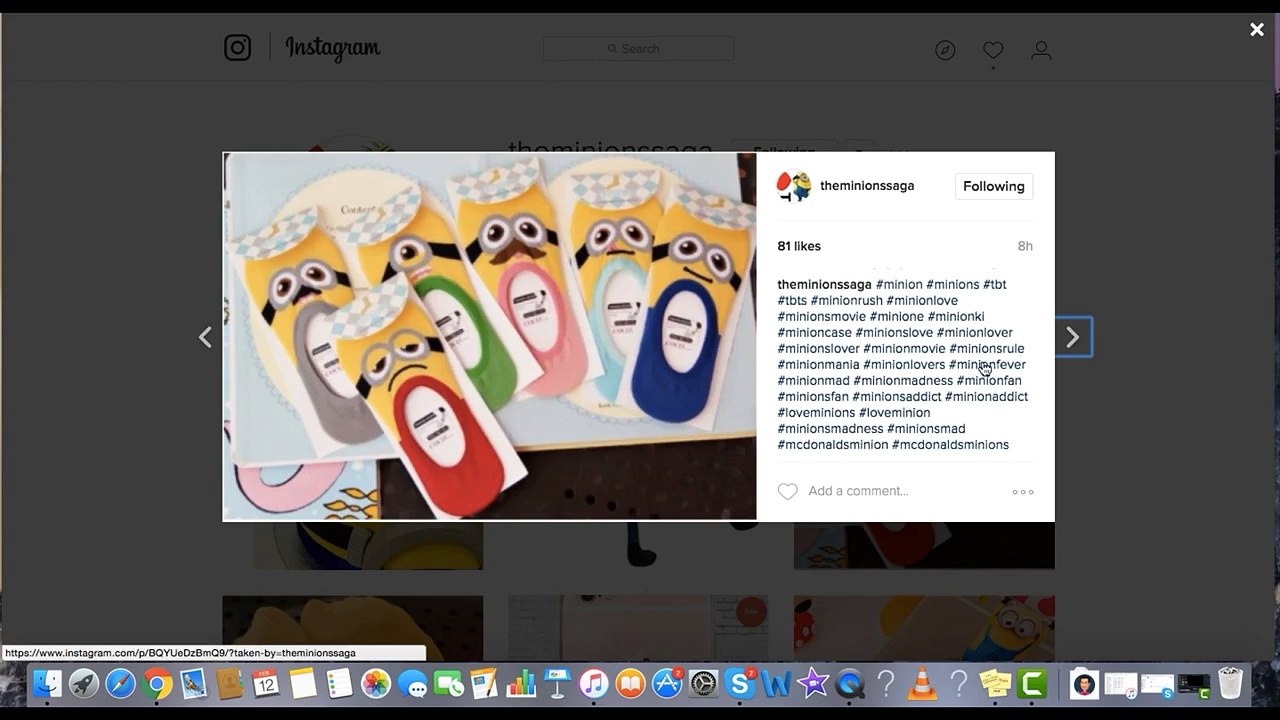Open VLC media player from the Dock
Image resolution: width=1280 pixels, height=720 pixels.
coord(922,684)
